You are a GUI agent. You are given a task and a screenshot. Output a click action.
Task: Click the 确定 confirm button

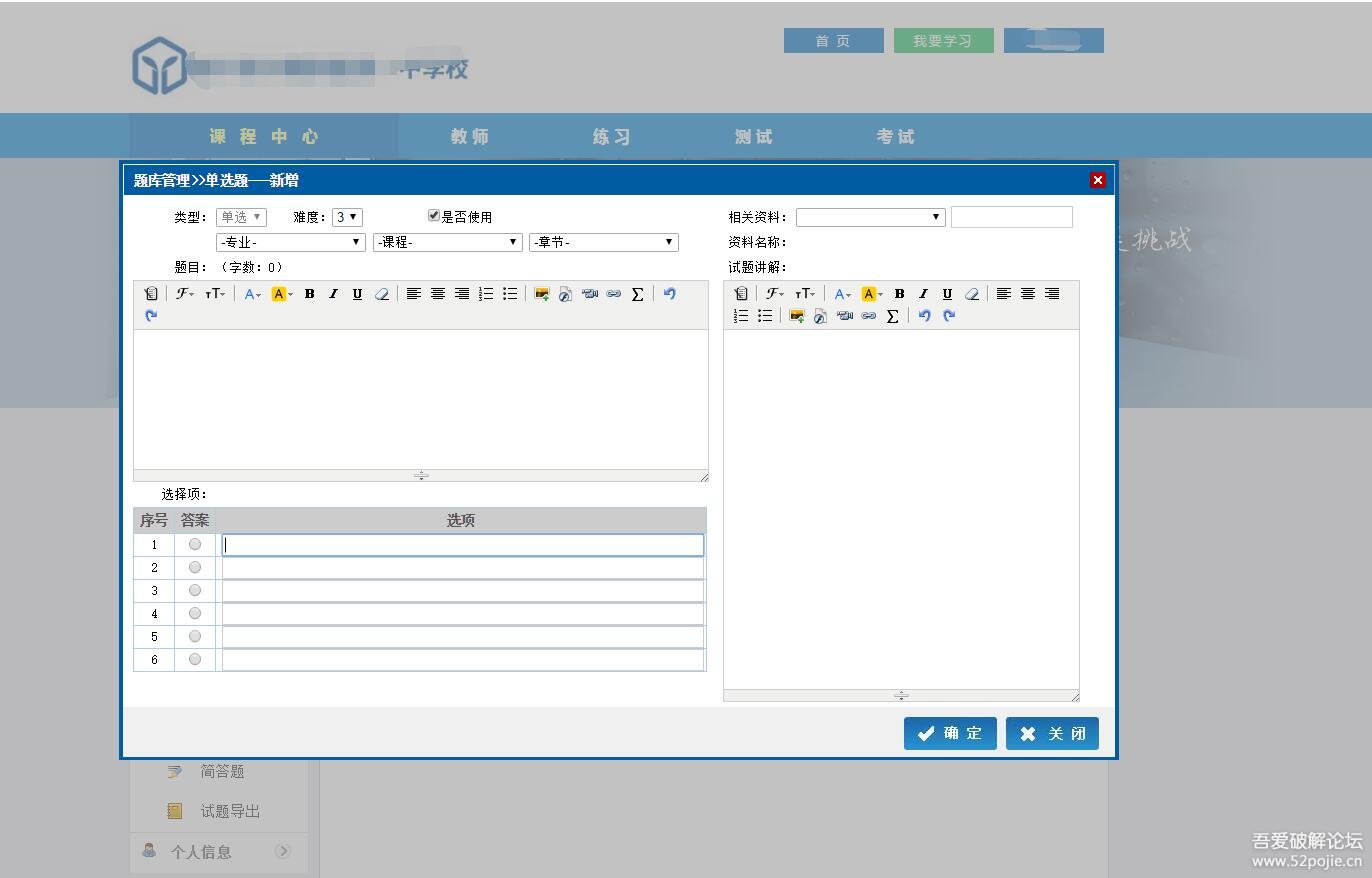[x=950, y=733]
